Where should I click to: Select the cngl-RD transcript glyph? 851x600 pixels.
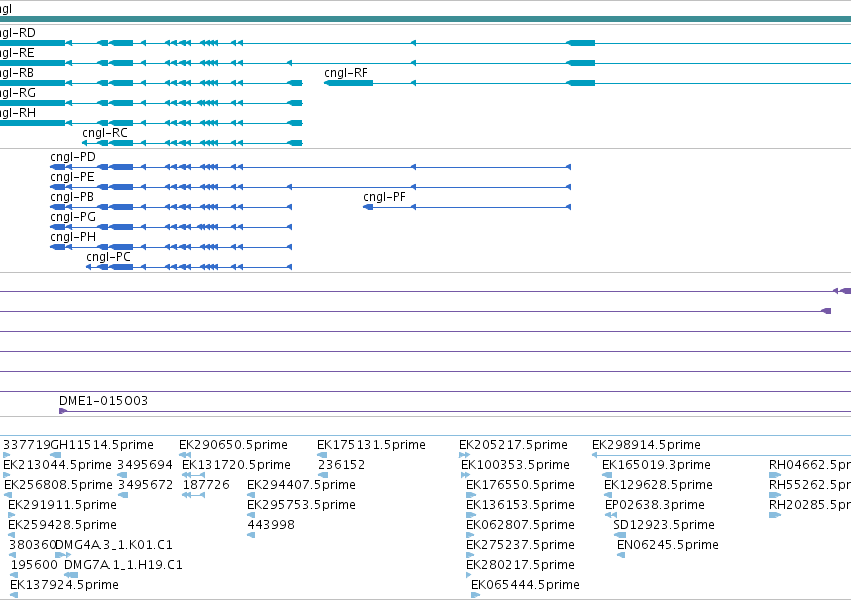point(426,43)
